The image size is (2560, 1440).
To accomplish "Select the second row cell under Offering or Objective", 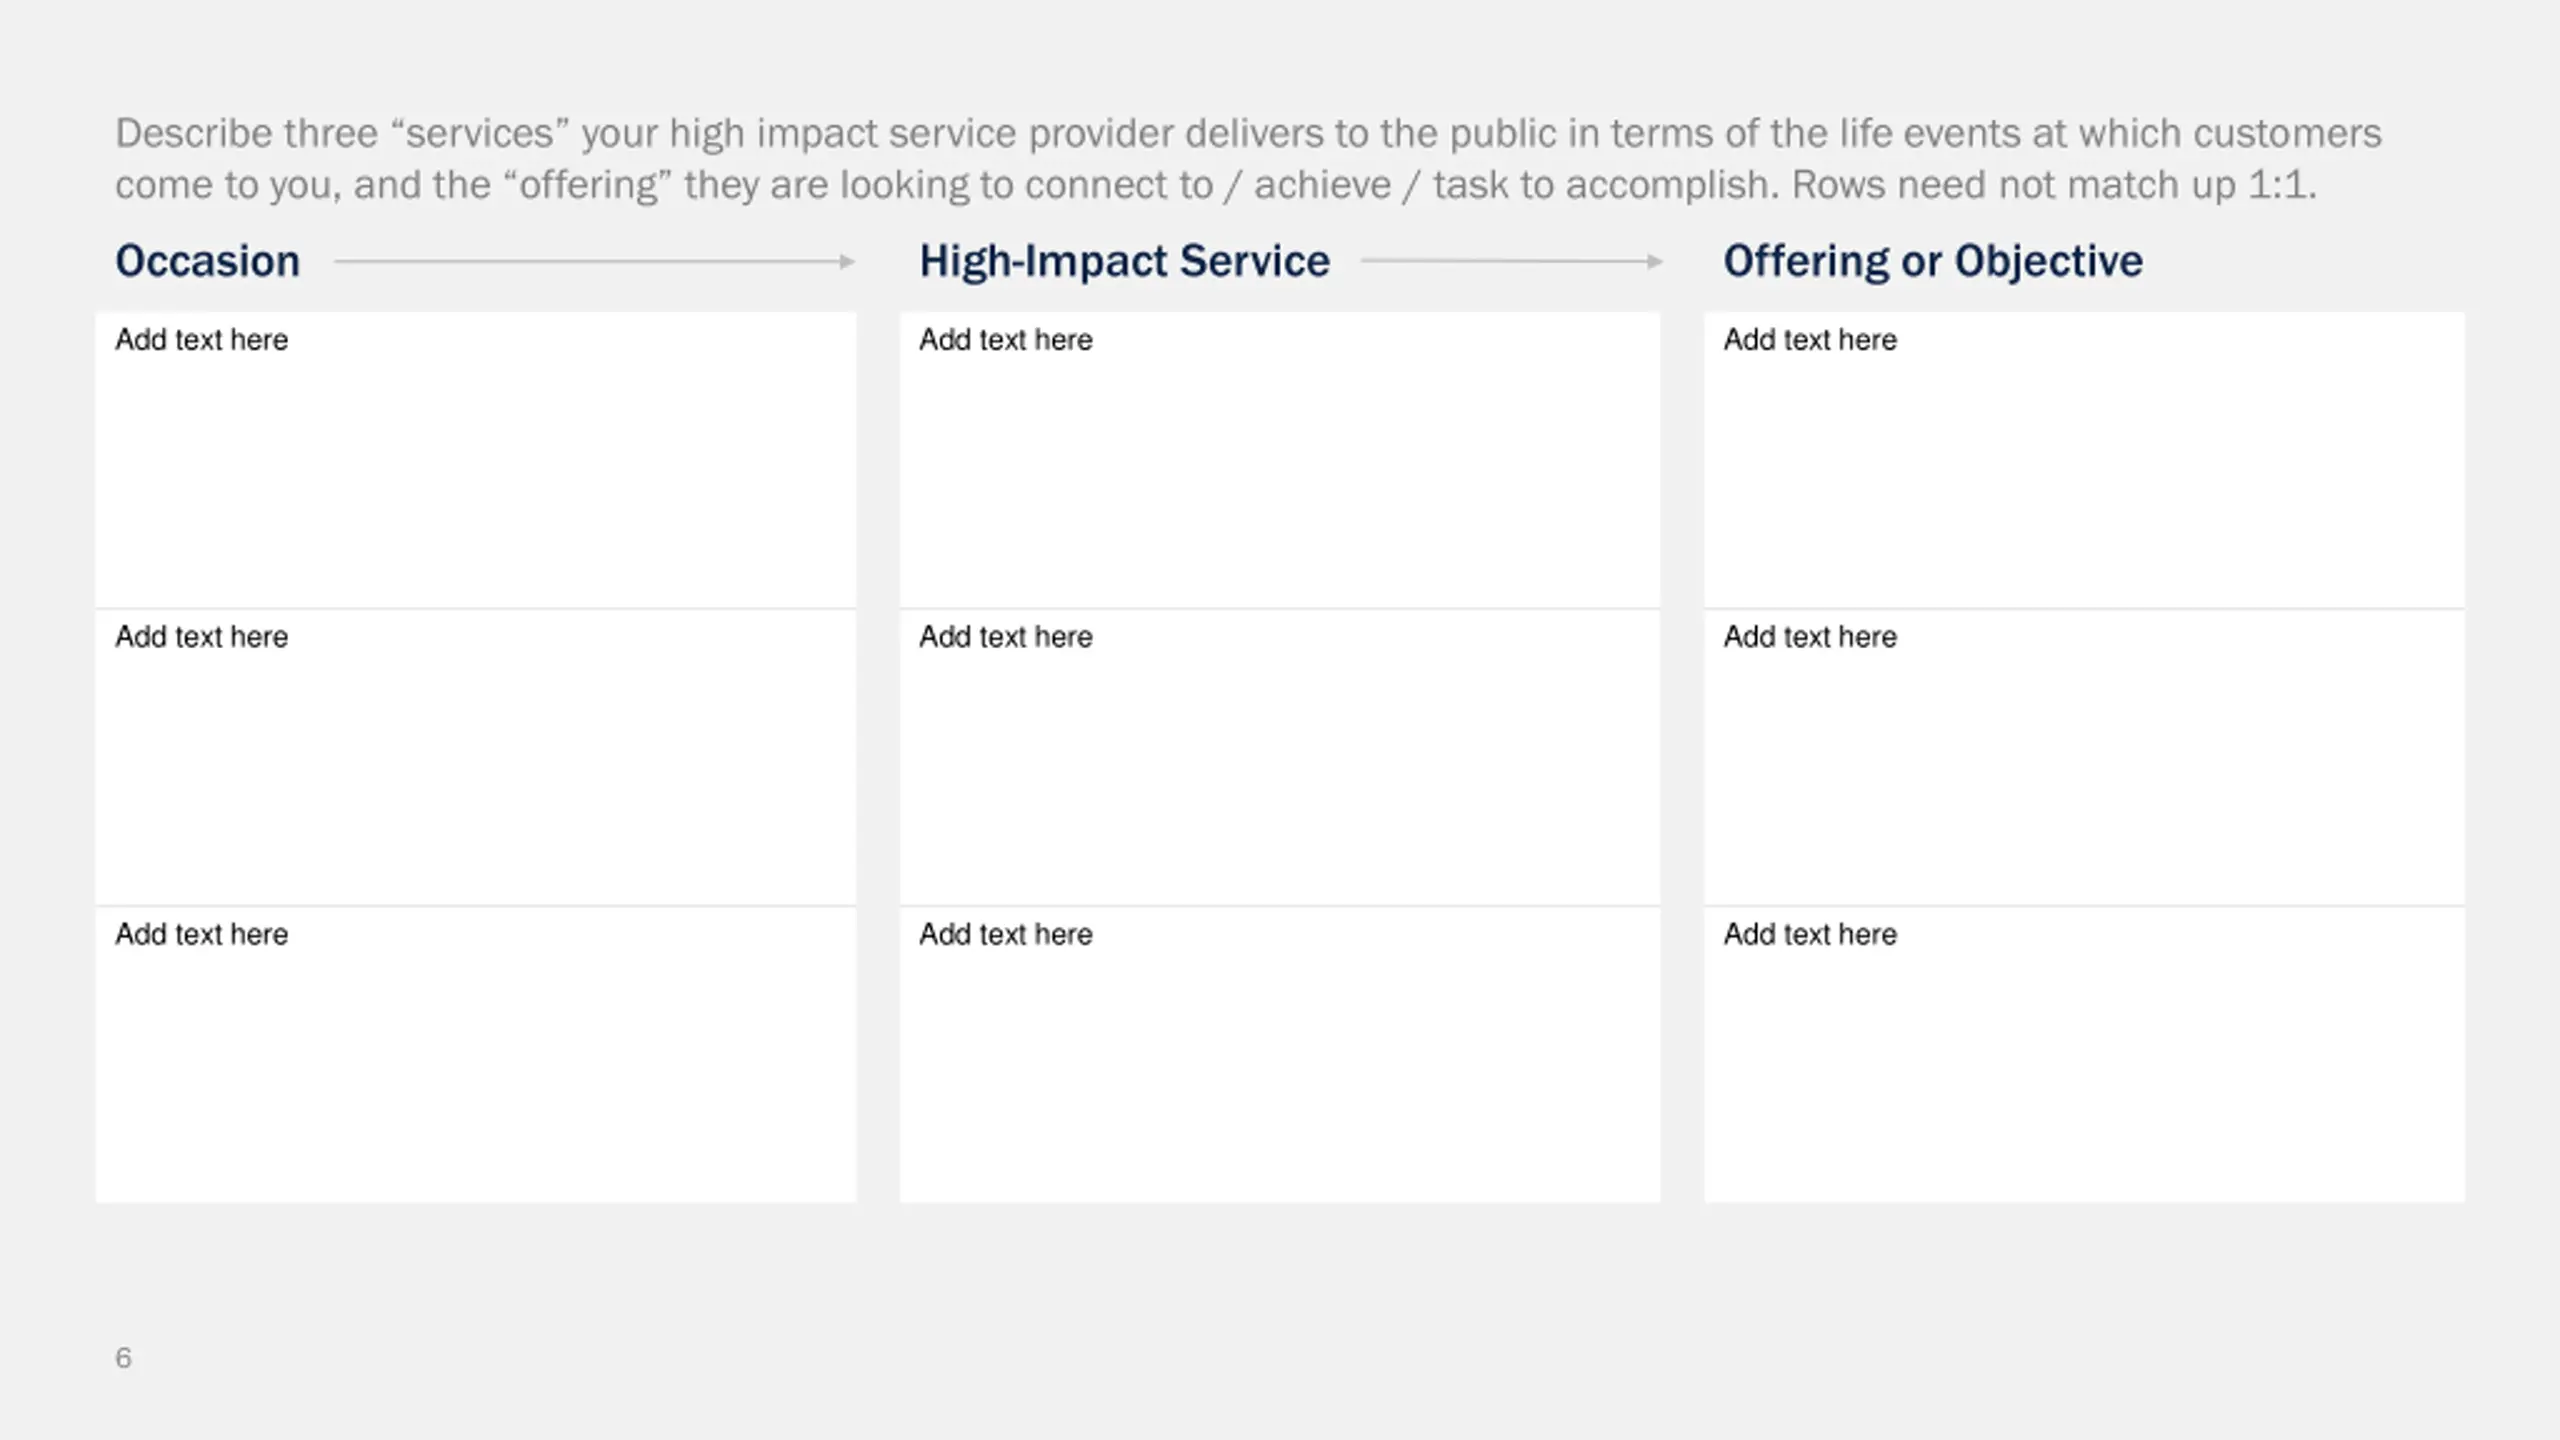I will click(x=2084, y=757).
